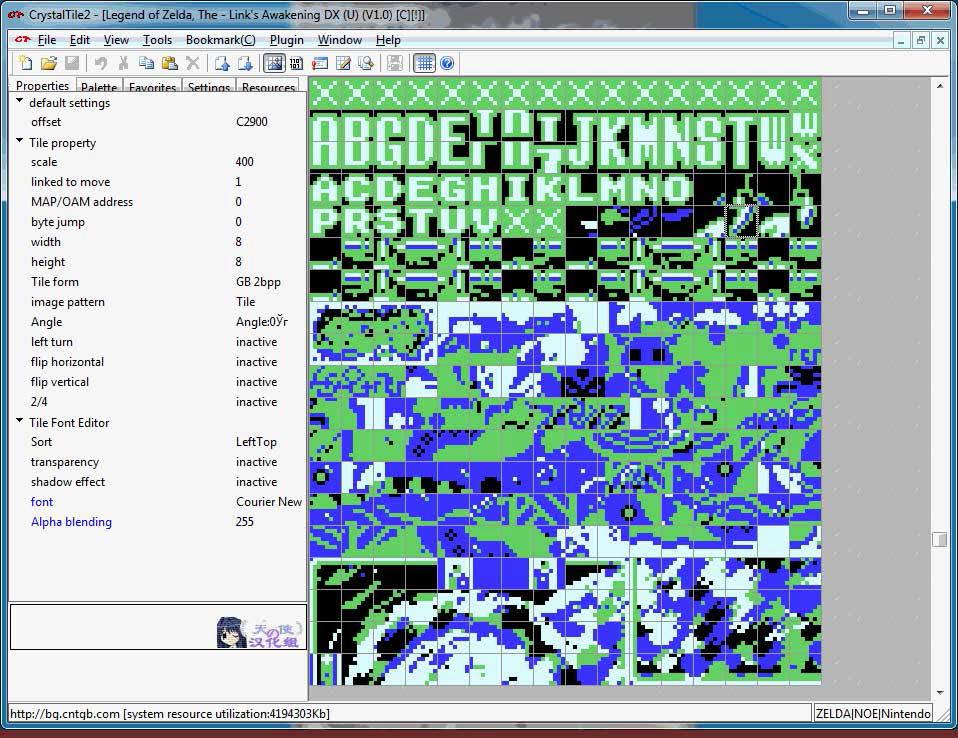958x738 pixels.
Task: Paste with the clipboard icon
Action: (x=169, y=63)
